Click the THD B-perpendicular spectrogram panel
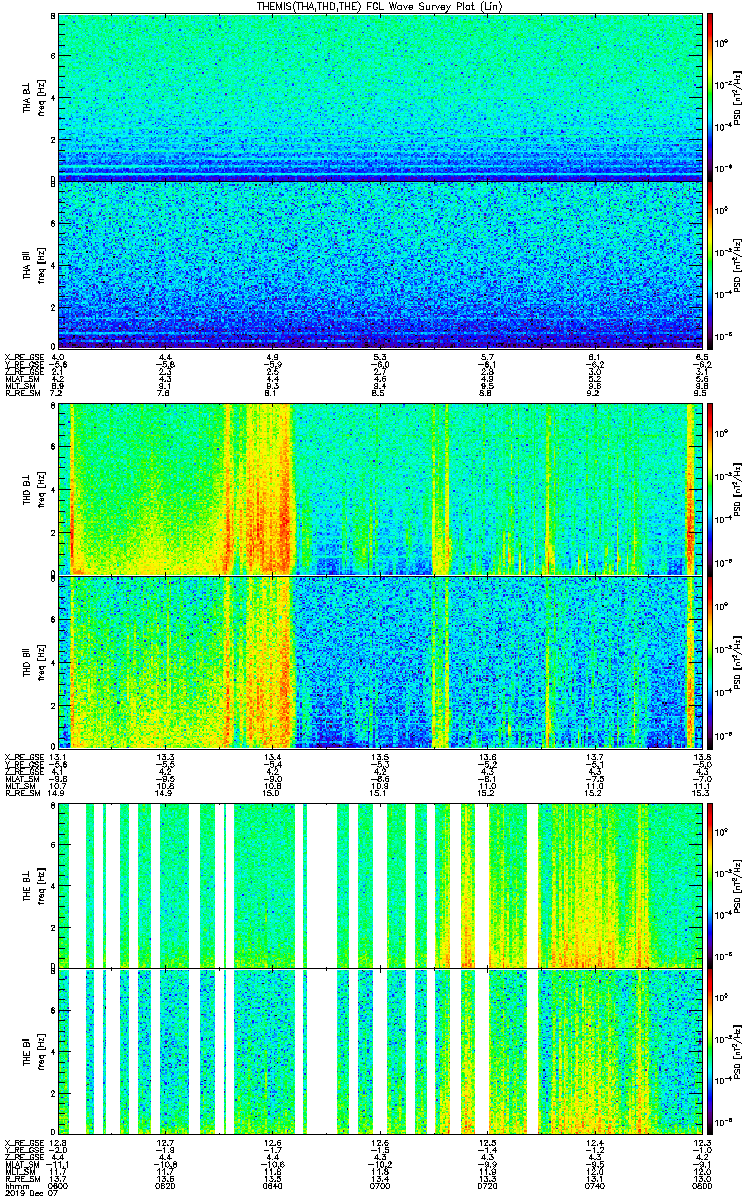The height and width of the screenshot is (1200, 750). [380, 489]
